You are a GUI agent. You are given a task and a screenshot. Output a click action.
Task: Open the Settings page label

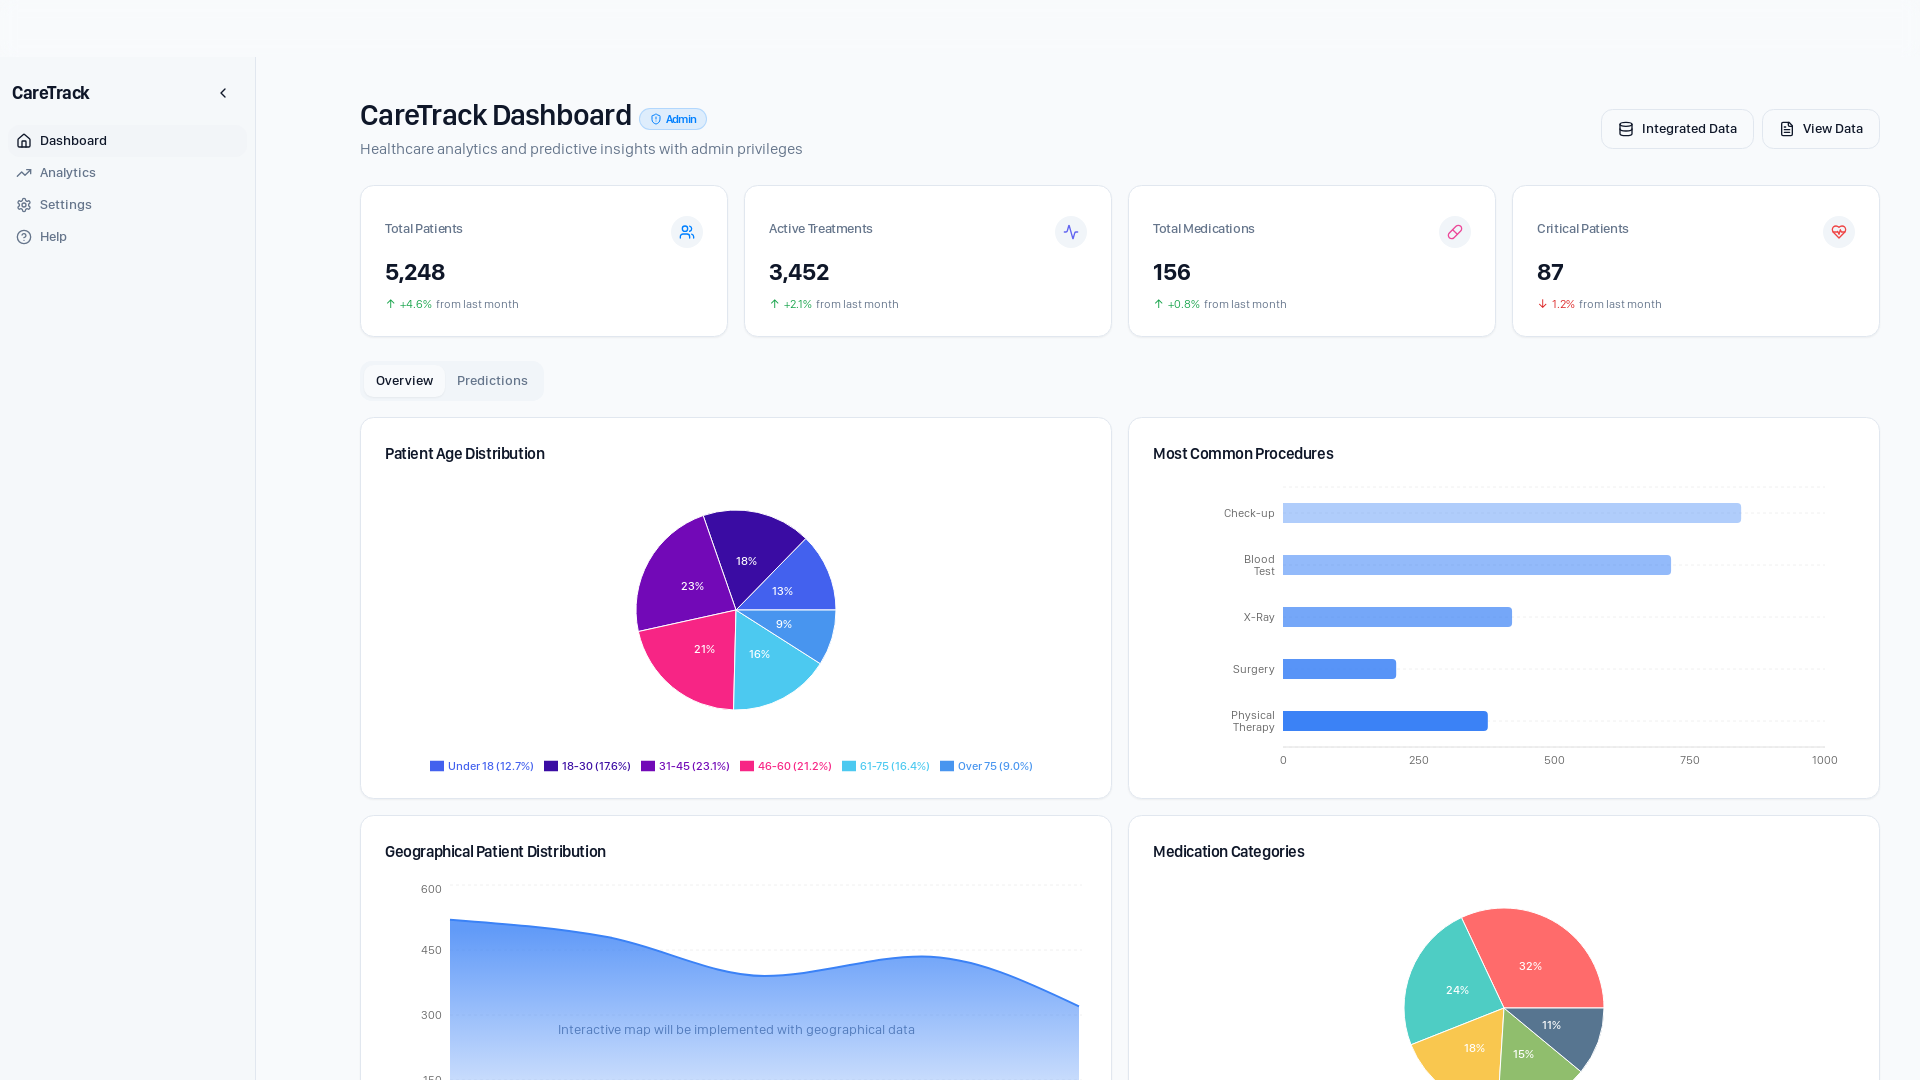click(x=66, y=205)
